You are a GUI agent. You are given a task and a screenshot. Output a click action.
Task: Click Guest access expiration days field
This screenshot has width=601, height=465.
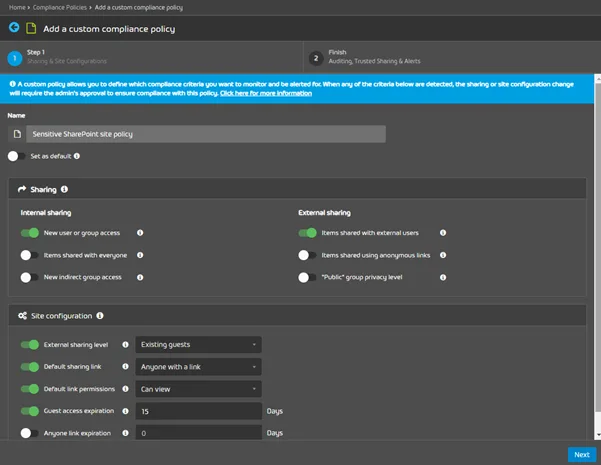click(199, 411)
